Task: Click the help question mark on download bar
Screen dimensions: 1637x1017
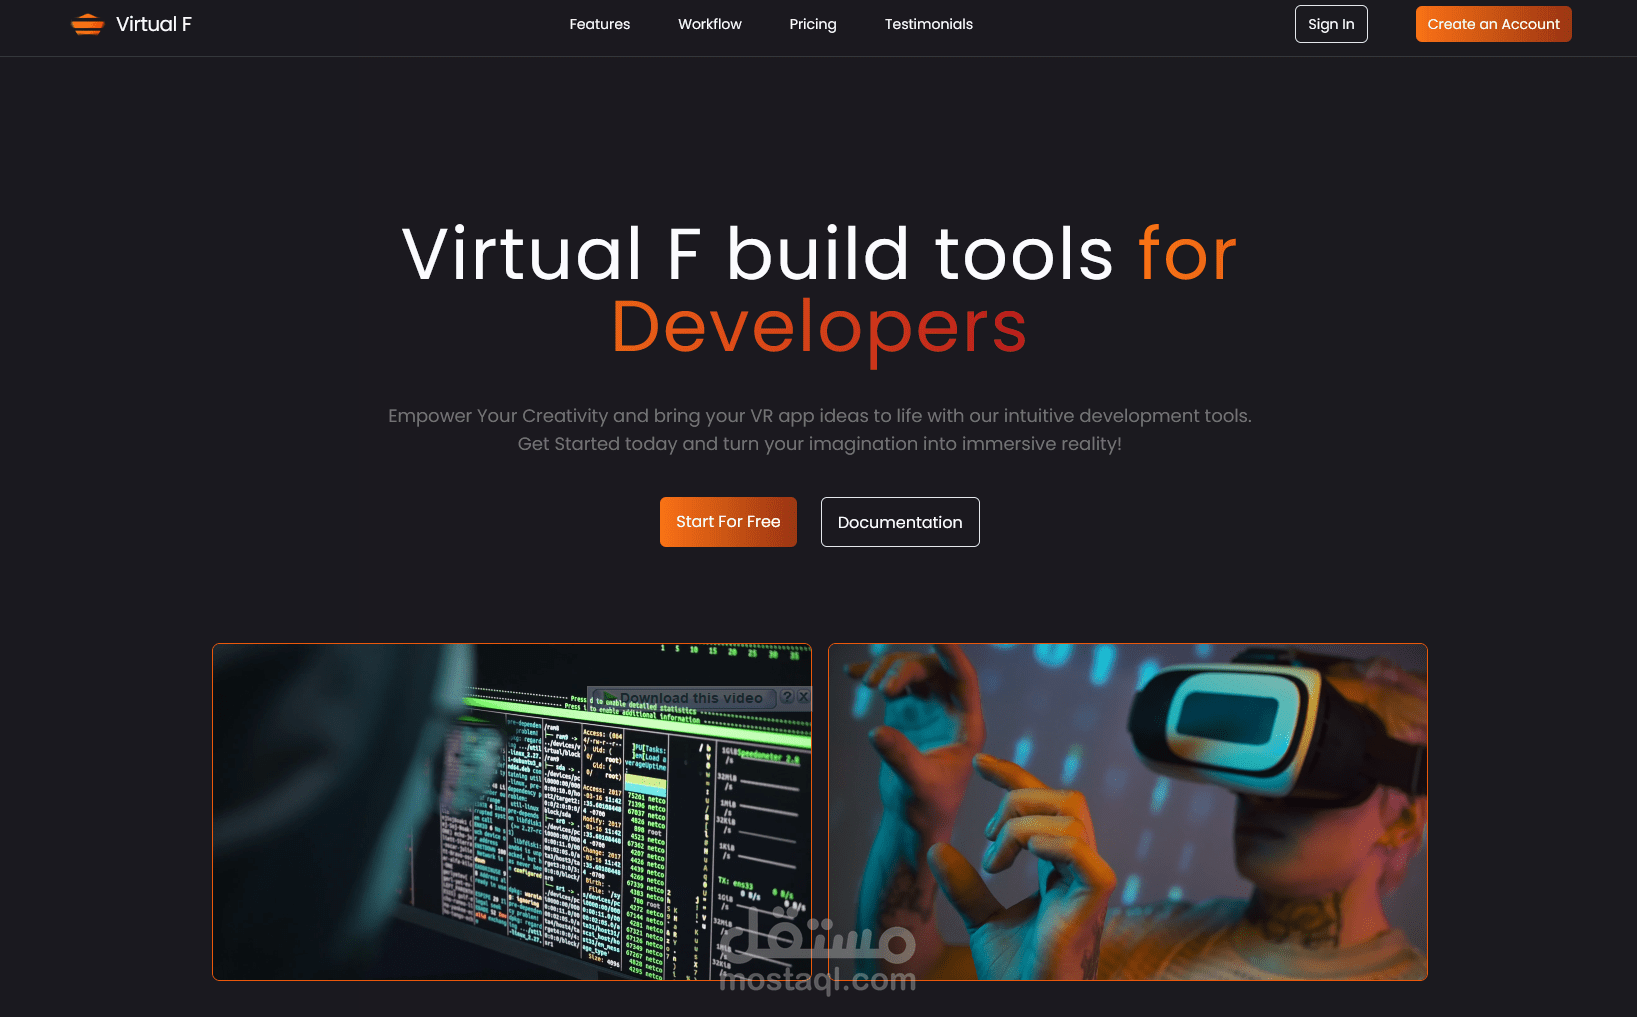Action: tap(787, 697)
